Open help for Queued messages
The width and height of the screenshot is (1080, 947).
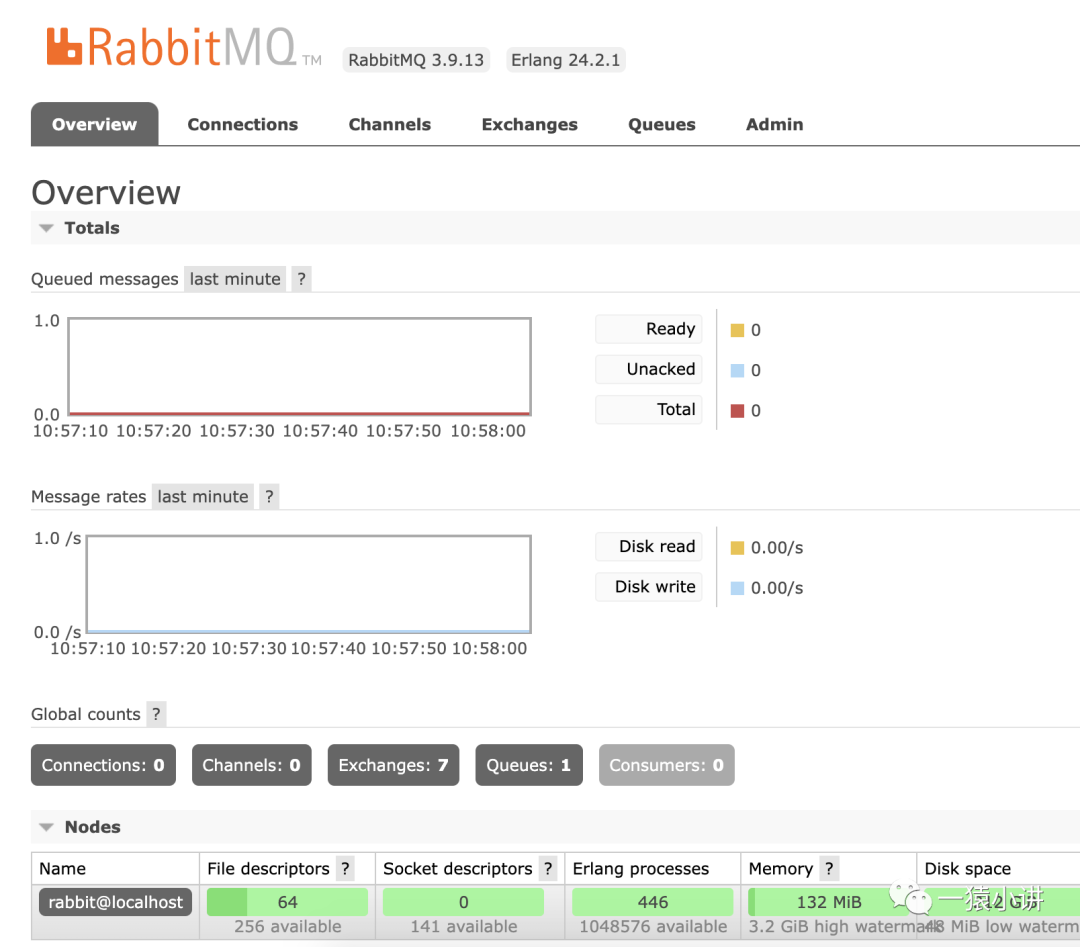[x=301, y=279]
